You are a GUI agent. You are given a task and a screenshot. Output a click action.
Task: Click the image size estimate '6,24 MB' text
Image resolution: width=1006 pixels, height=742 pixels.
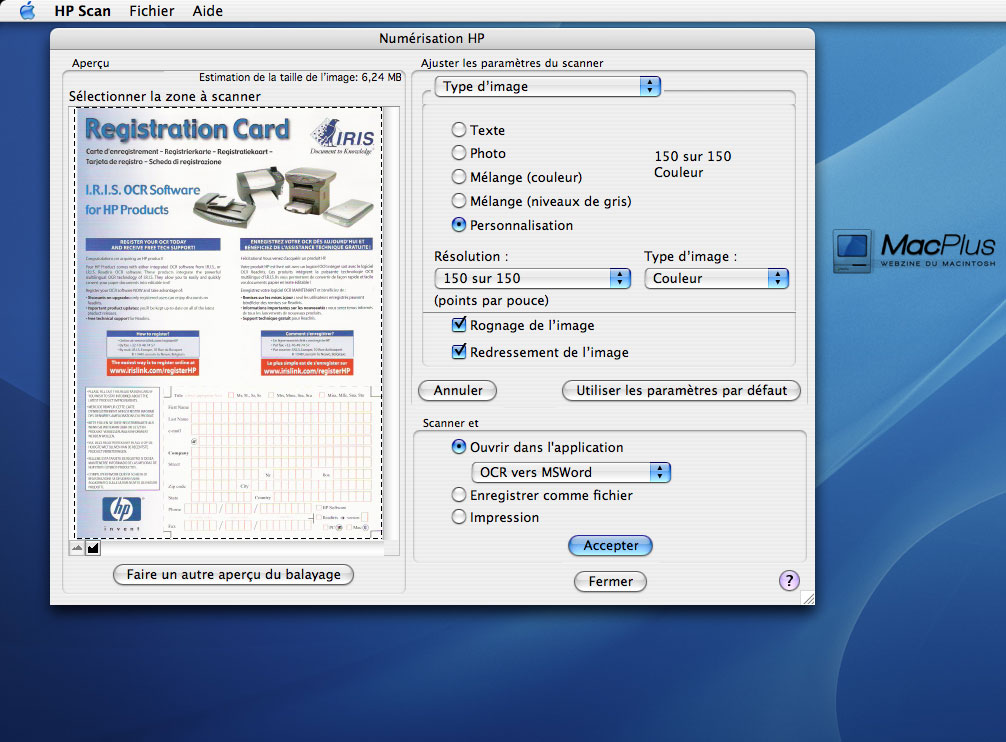[x=381, y=77]
